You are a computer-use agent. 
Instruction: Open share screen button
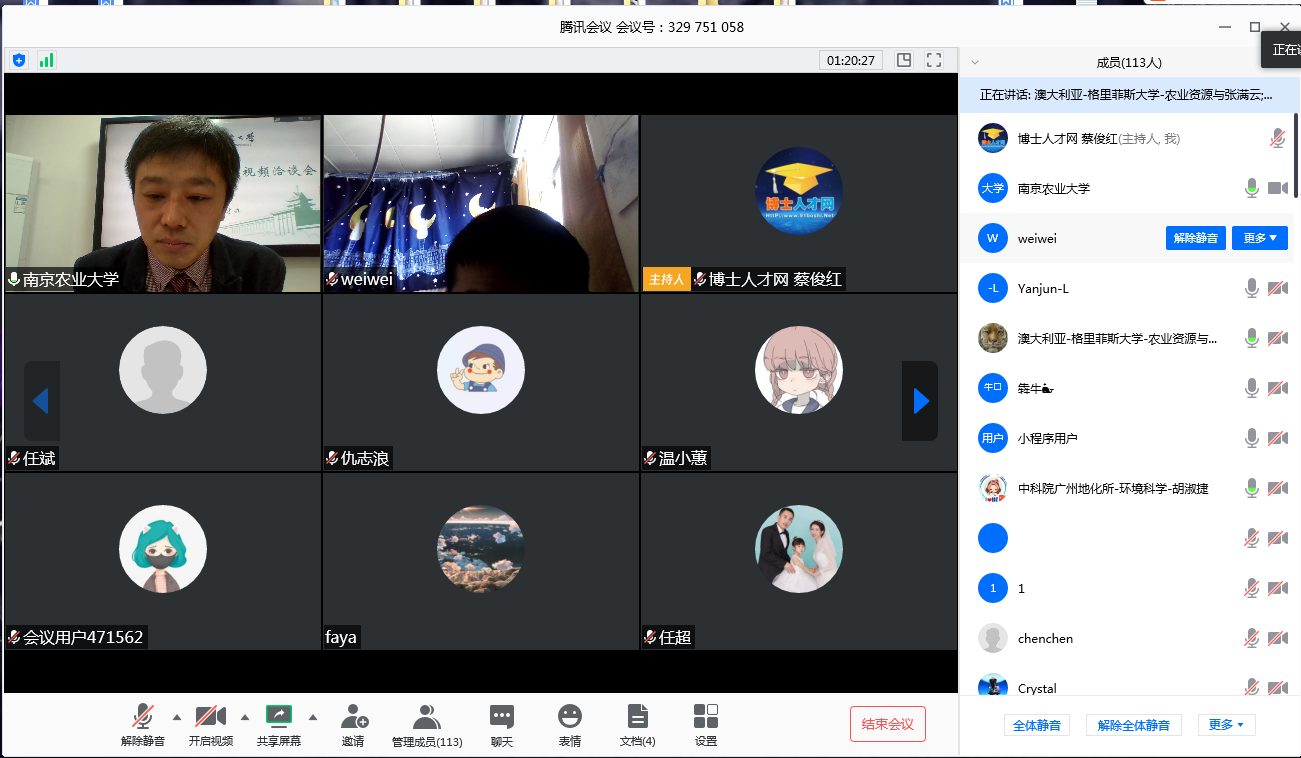coord(278,725)
